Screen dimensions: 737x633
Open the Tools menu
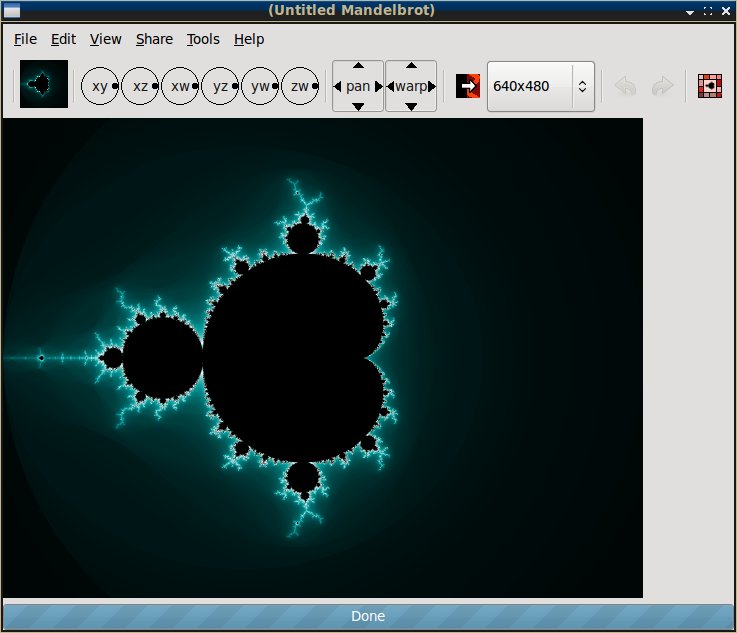[x=203, y=39]
